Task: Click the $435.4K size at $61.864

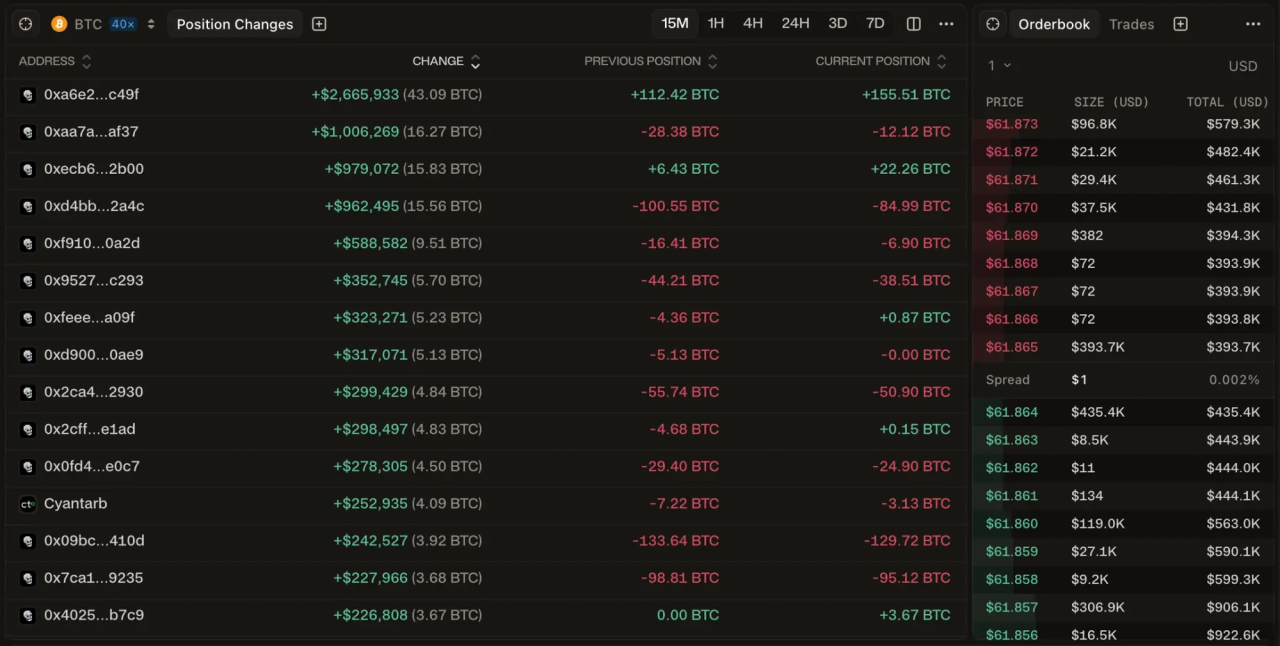Action: coord(1098,412)
